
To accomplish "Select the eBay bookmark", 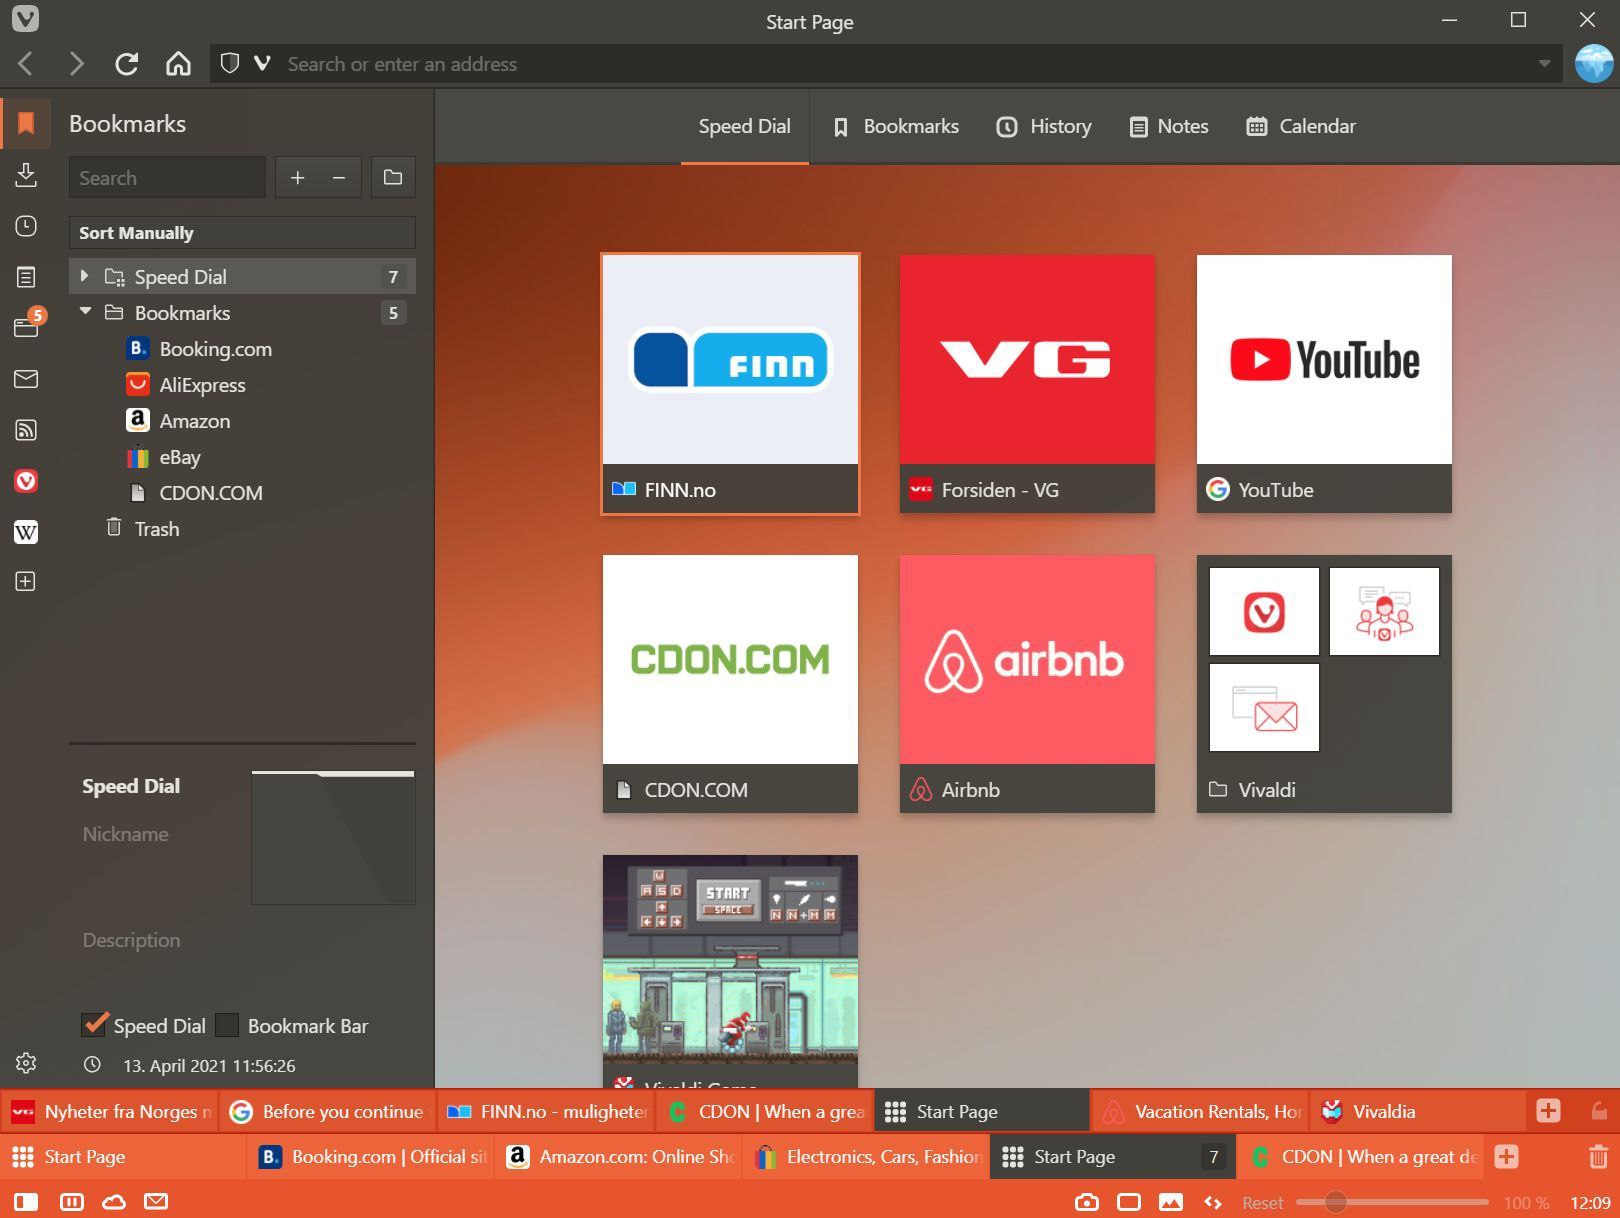I will pyautogui.click(x=242, y=457).
